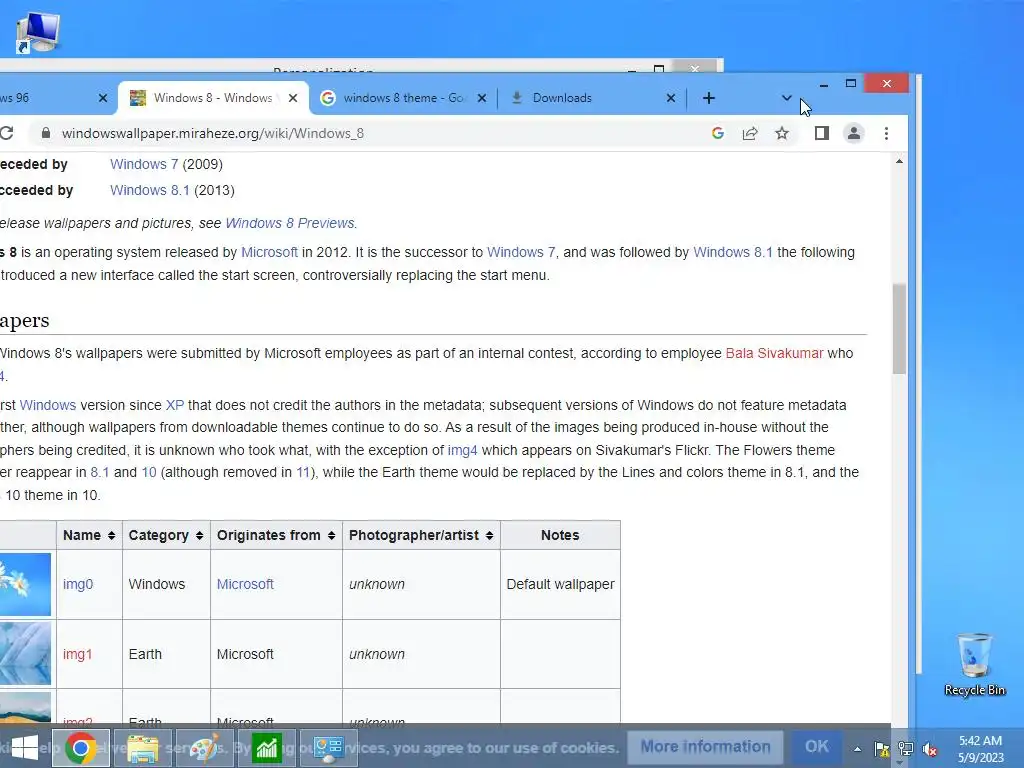Sort table by Category column
Viewport: 1024px width, 768px height.
pyautogui.click(x=166, y=536)
